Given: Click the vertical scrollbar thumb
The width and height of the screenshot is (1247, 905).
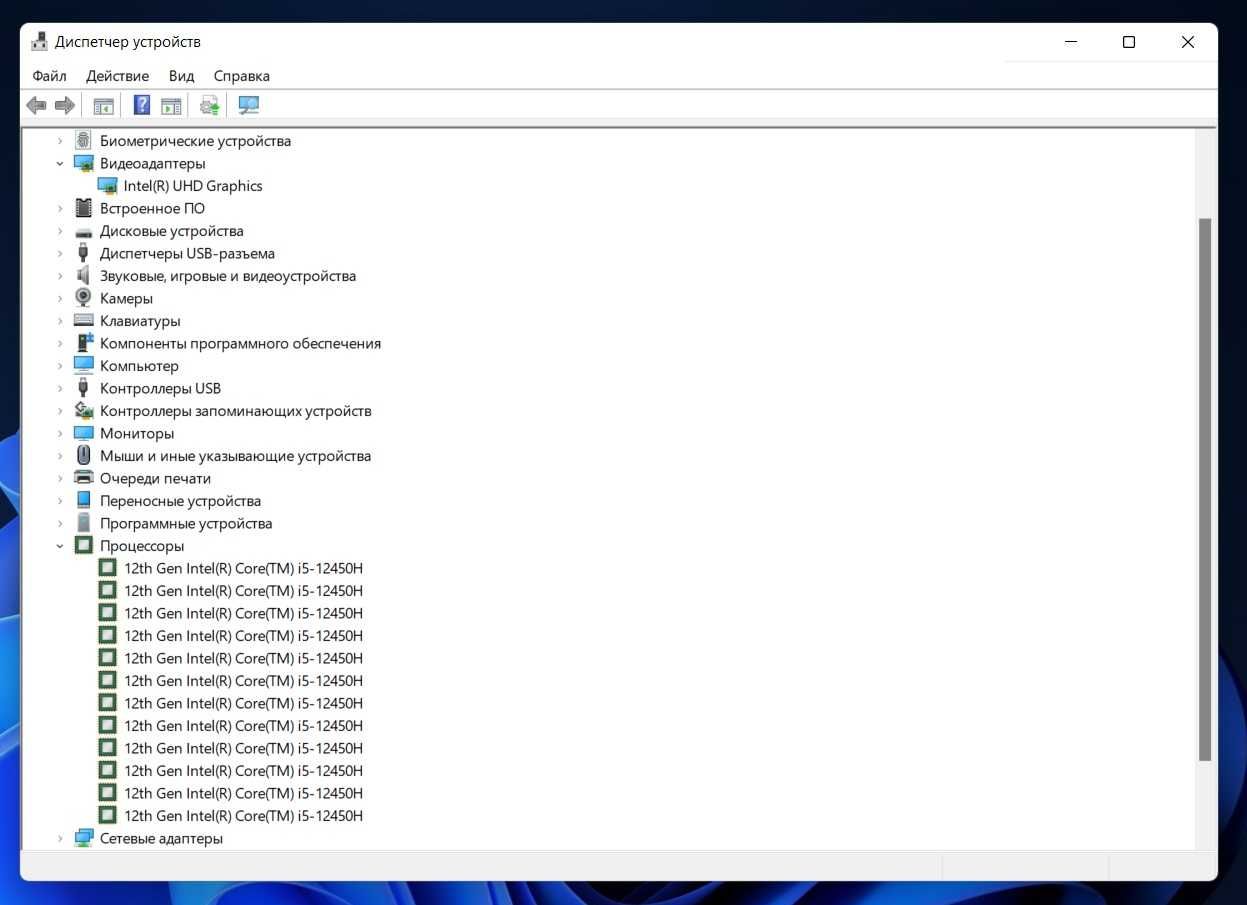Looking at the screenshot, I should point(1205,490).
